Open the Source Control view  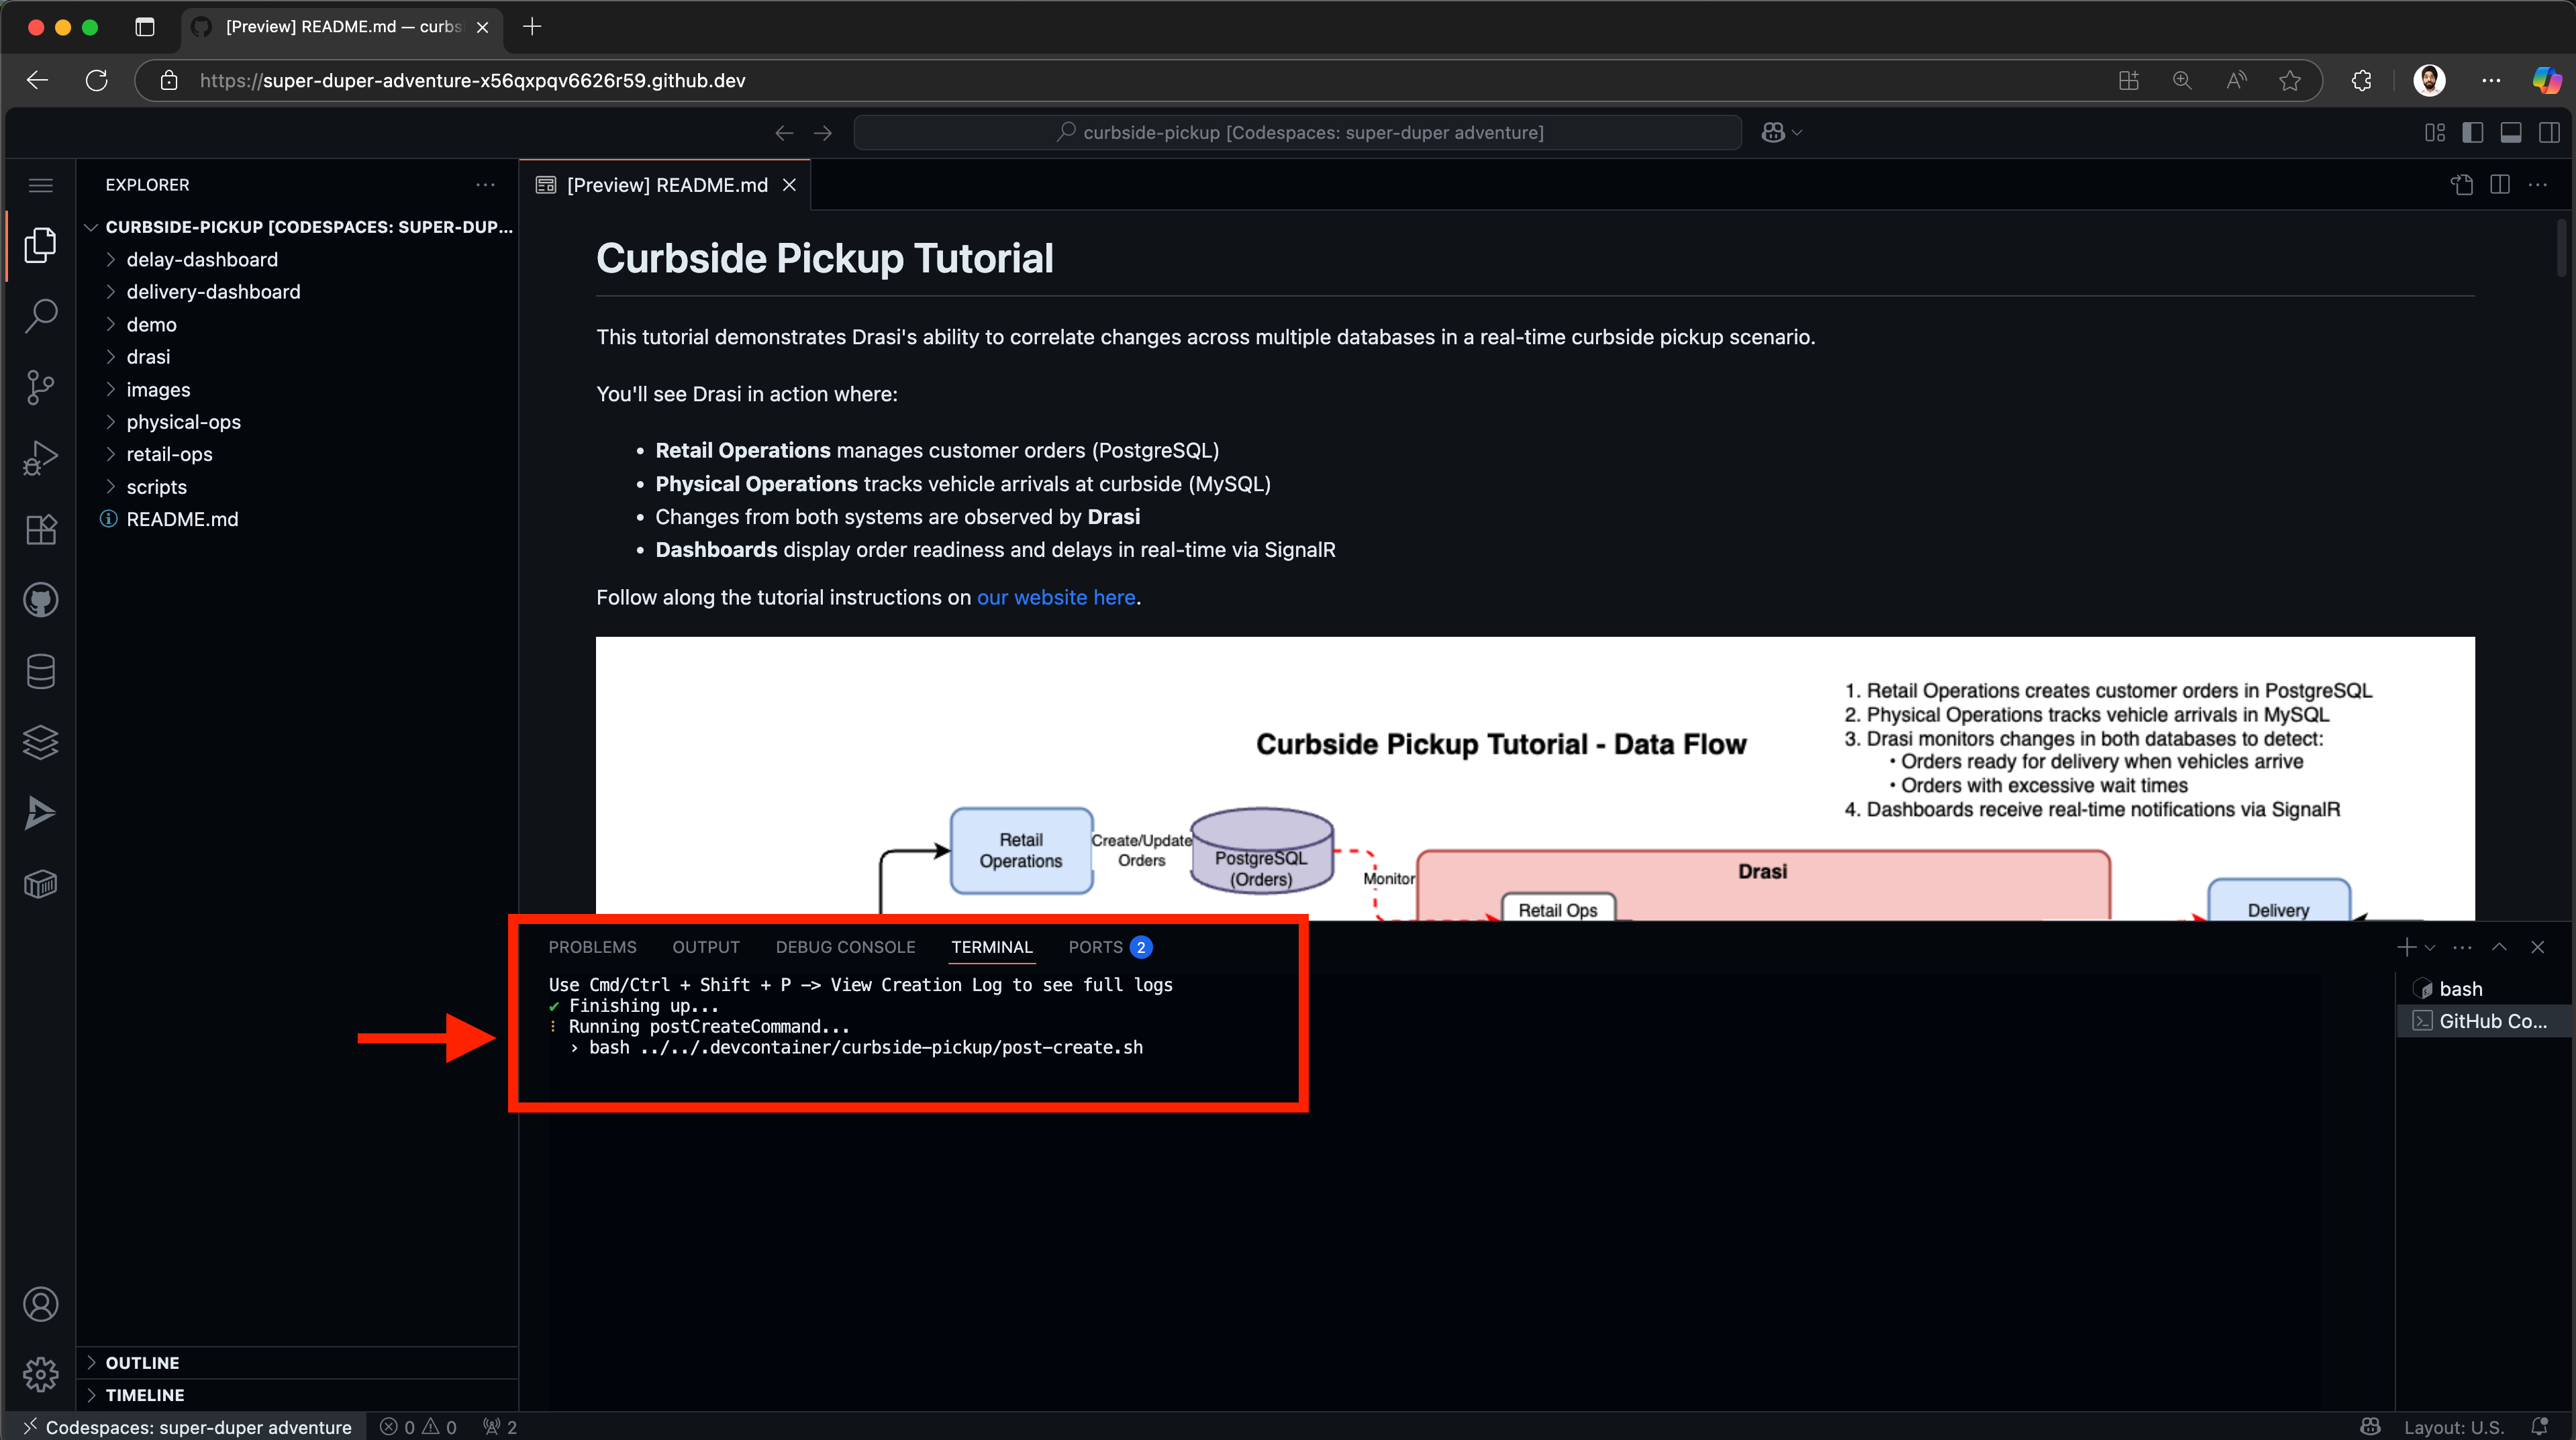coord(40,387)
